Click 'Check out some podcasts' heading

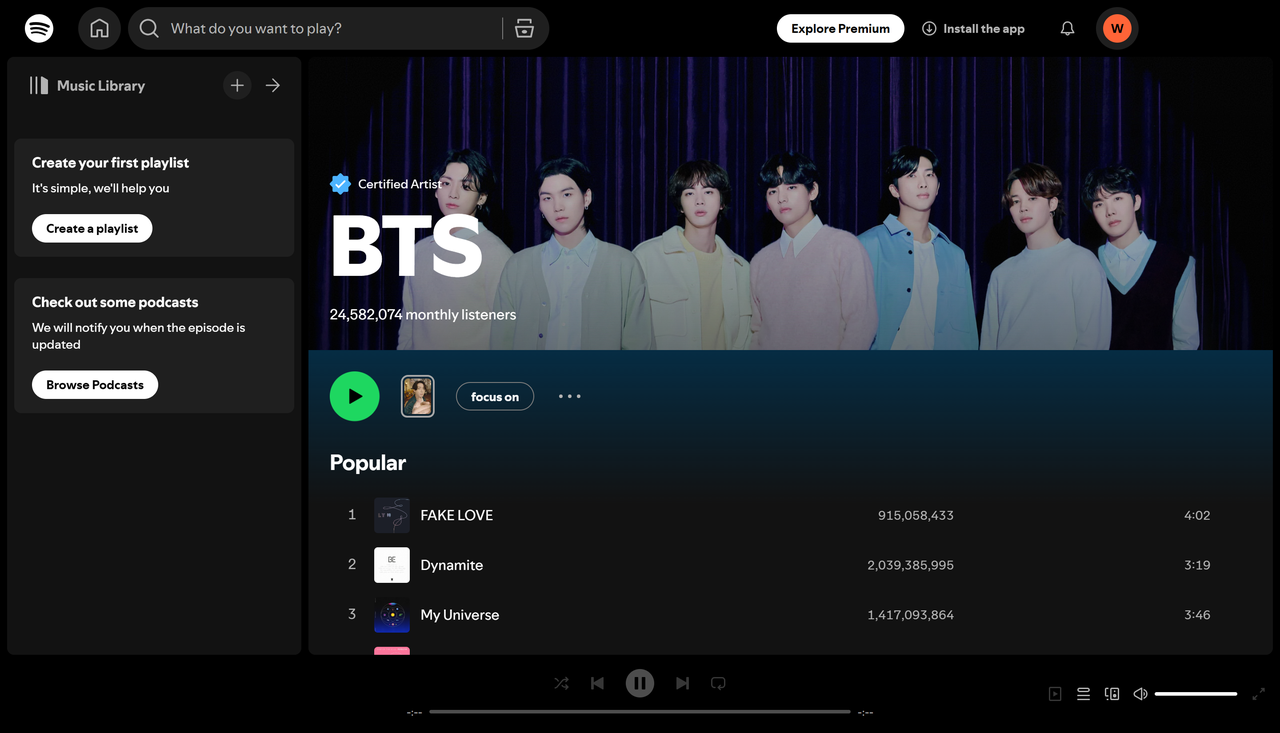pos(115,302)
